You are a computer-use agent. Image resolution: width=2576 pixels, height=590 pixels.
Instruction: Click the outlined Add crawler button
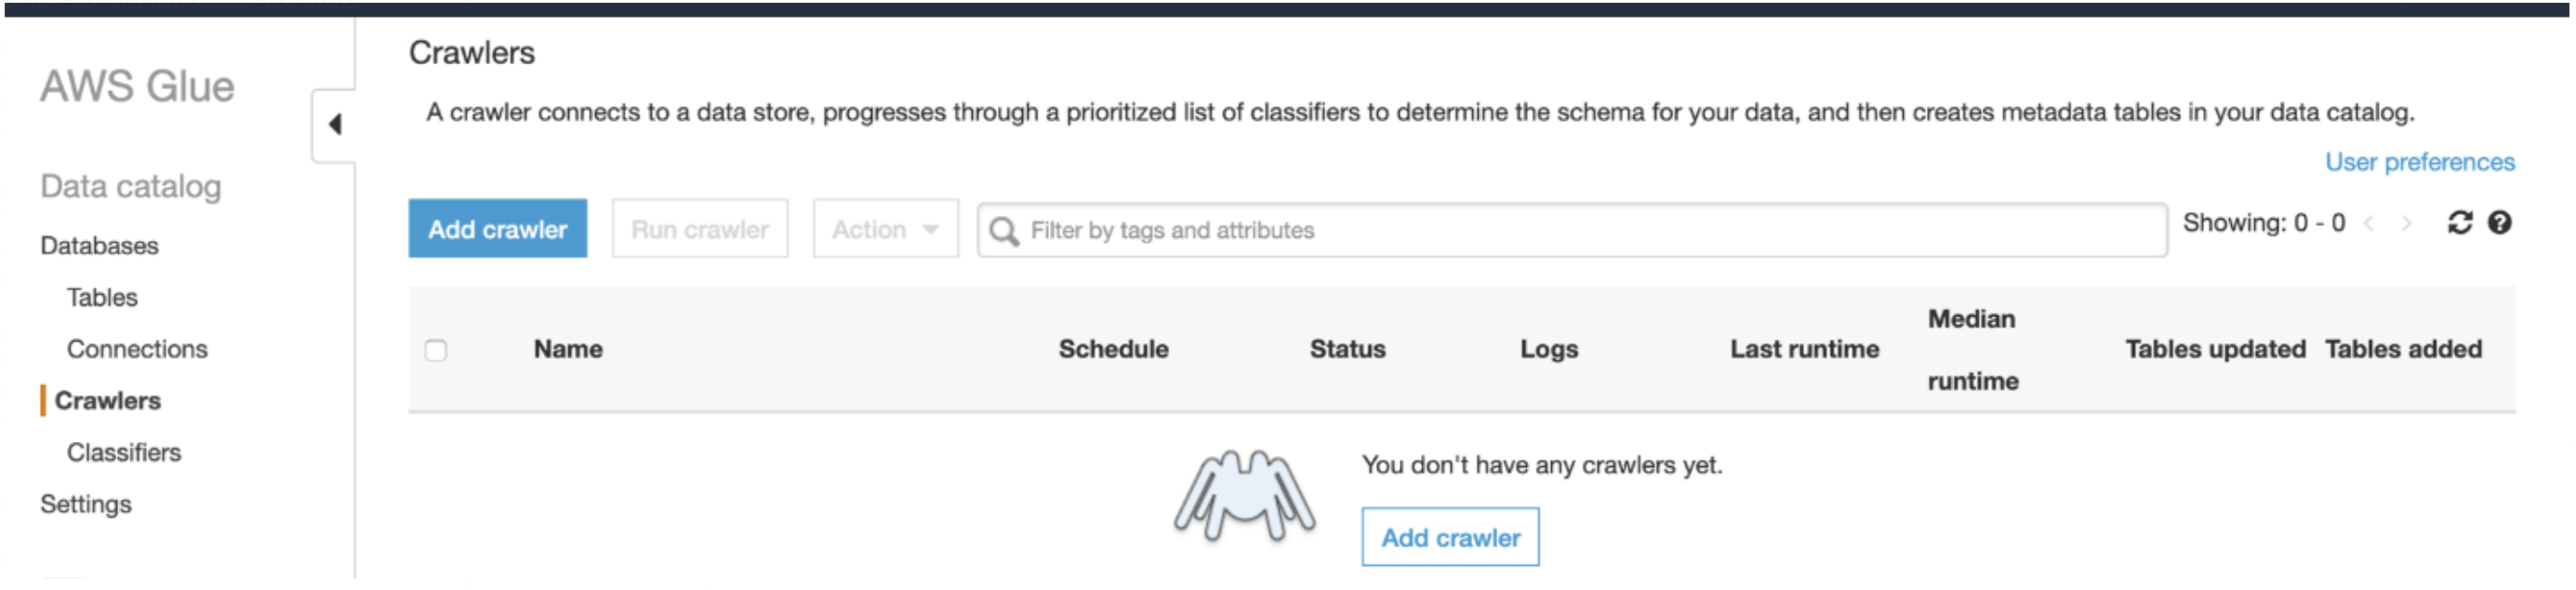(1449, 538)
